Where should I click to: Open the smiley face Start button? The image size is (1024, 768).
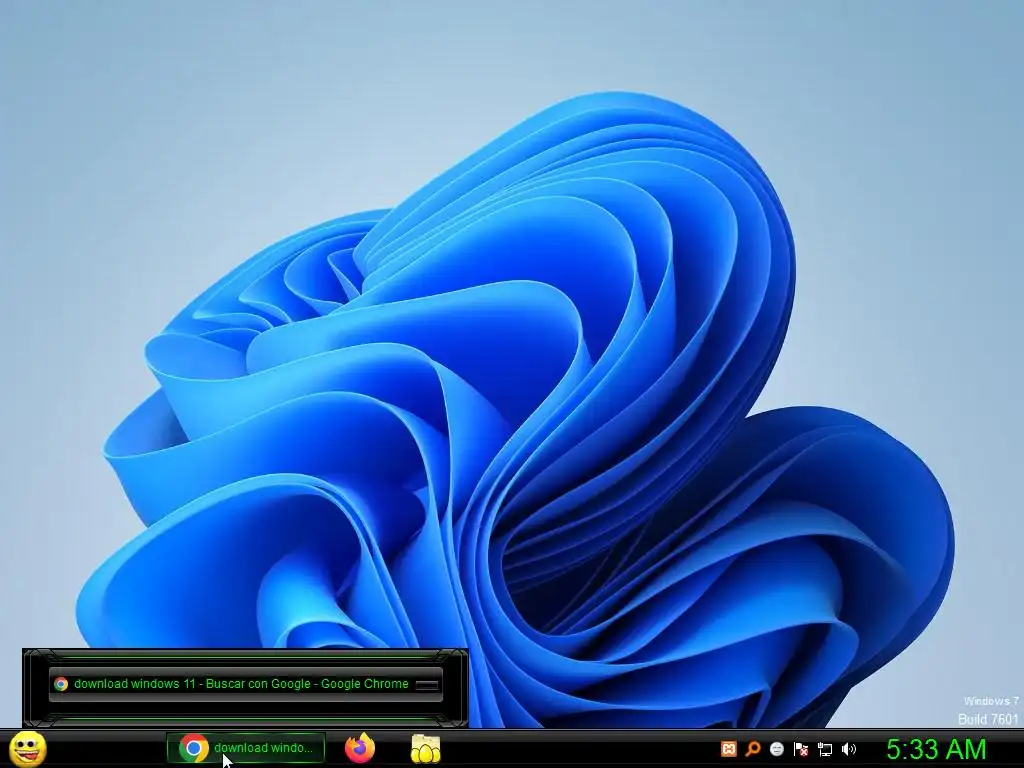[28, 748]
